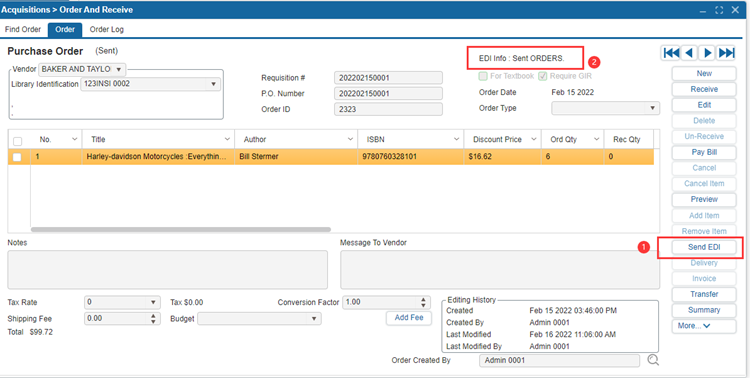Click the Edit button
Image resolution: width=750 pixels, height=378 pixels.
pos(704,105)
